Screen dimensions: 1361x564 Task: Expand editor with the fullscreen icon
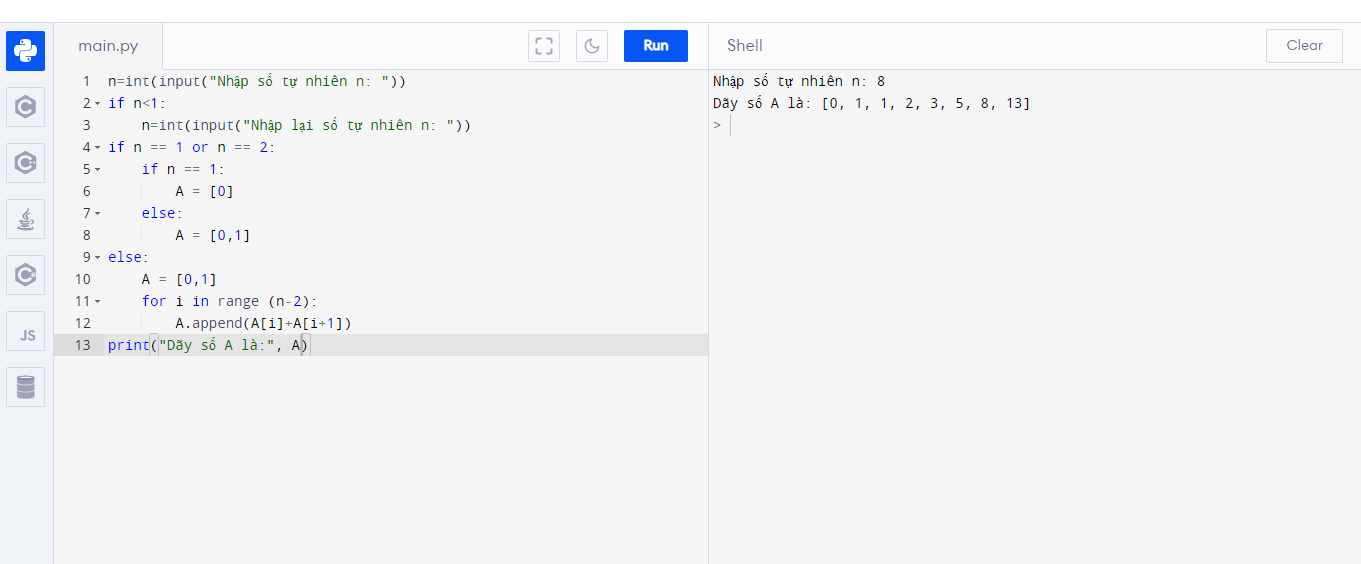(x=544, y=46)
